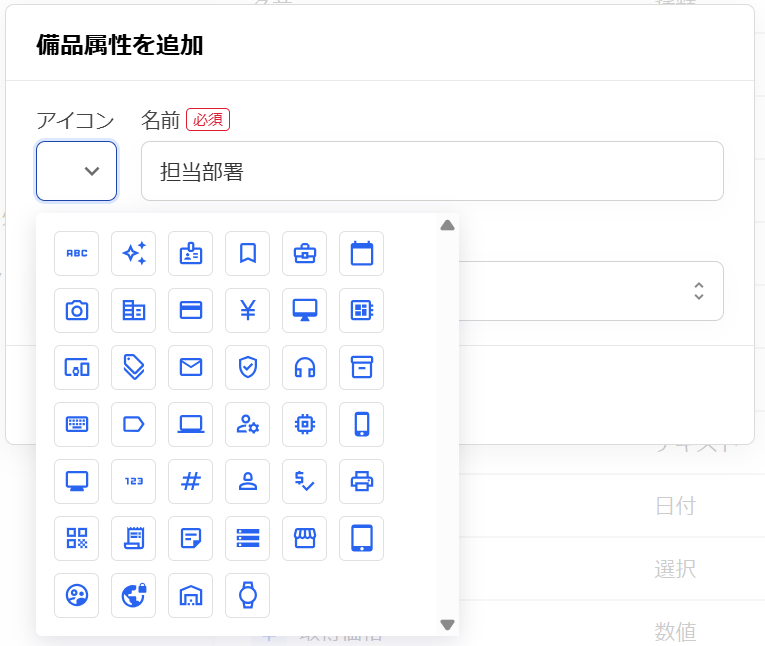Pick the printer icon

(362, 482)
